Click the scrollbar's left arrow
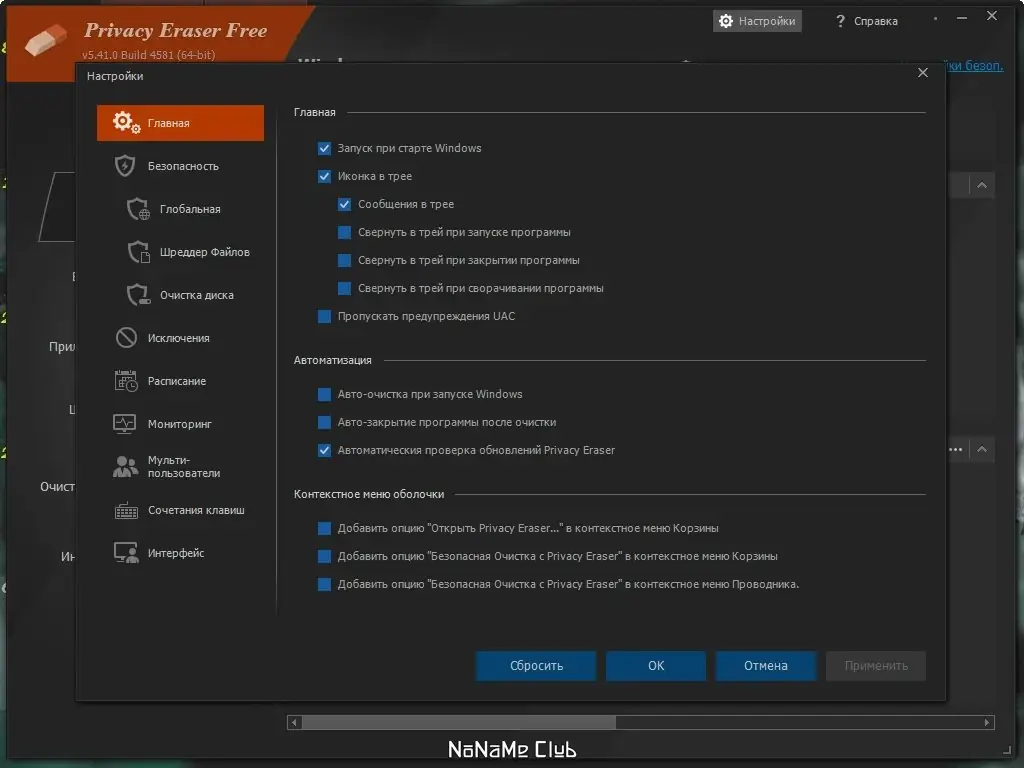 (294, 722)
